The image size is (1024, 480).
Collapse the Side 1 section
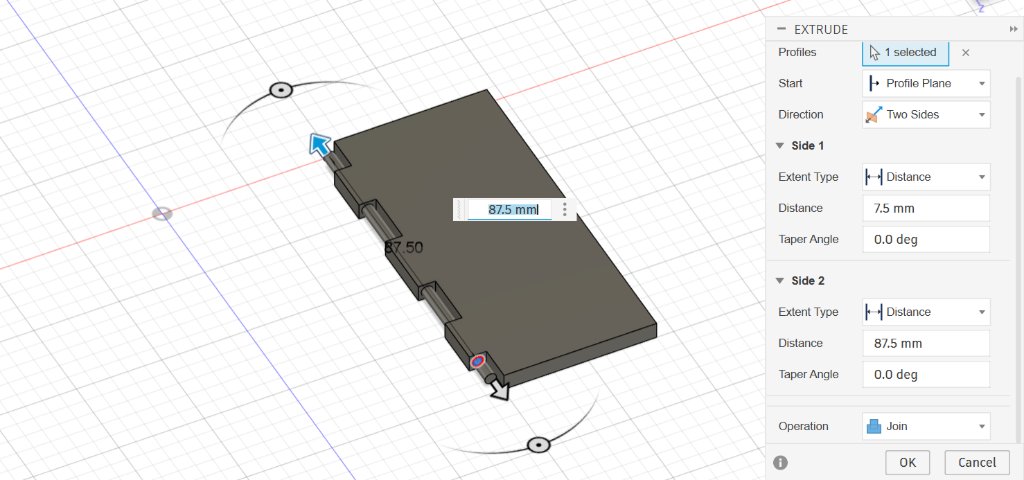point(779,146)
